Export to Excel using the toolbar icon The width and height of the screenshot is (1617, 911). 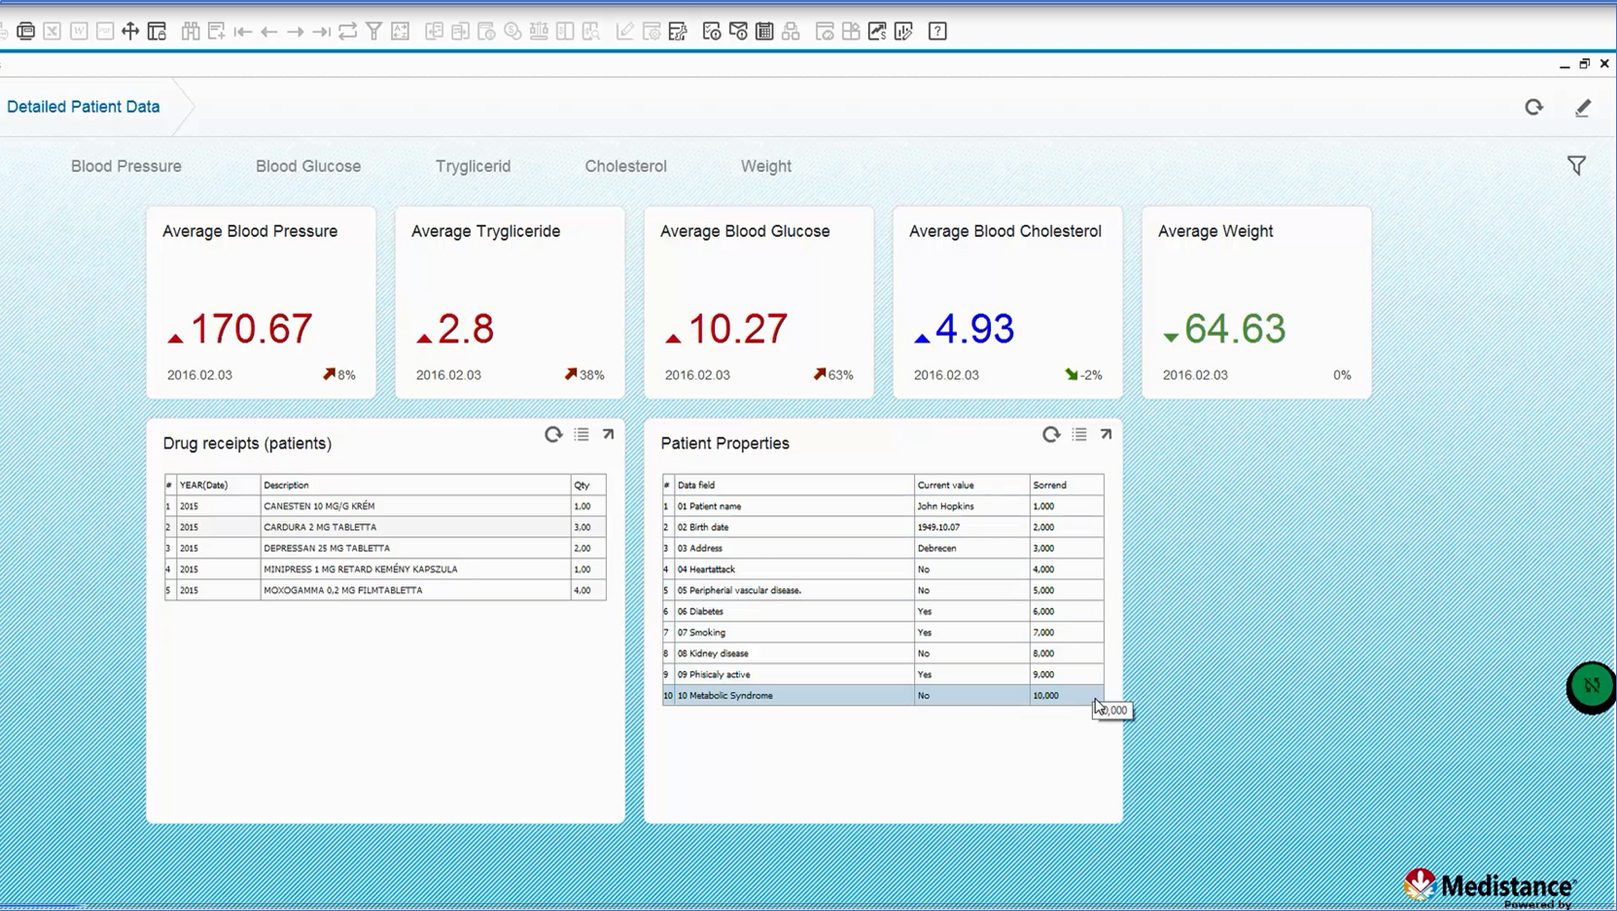(x=52, y=31)
